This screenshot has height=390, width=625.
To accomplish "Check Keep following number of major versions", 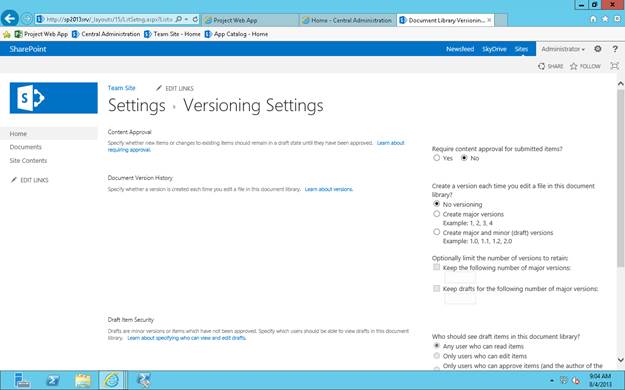I will (436, 268).
